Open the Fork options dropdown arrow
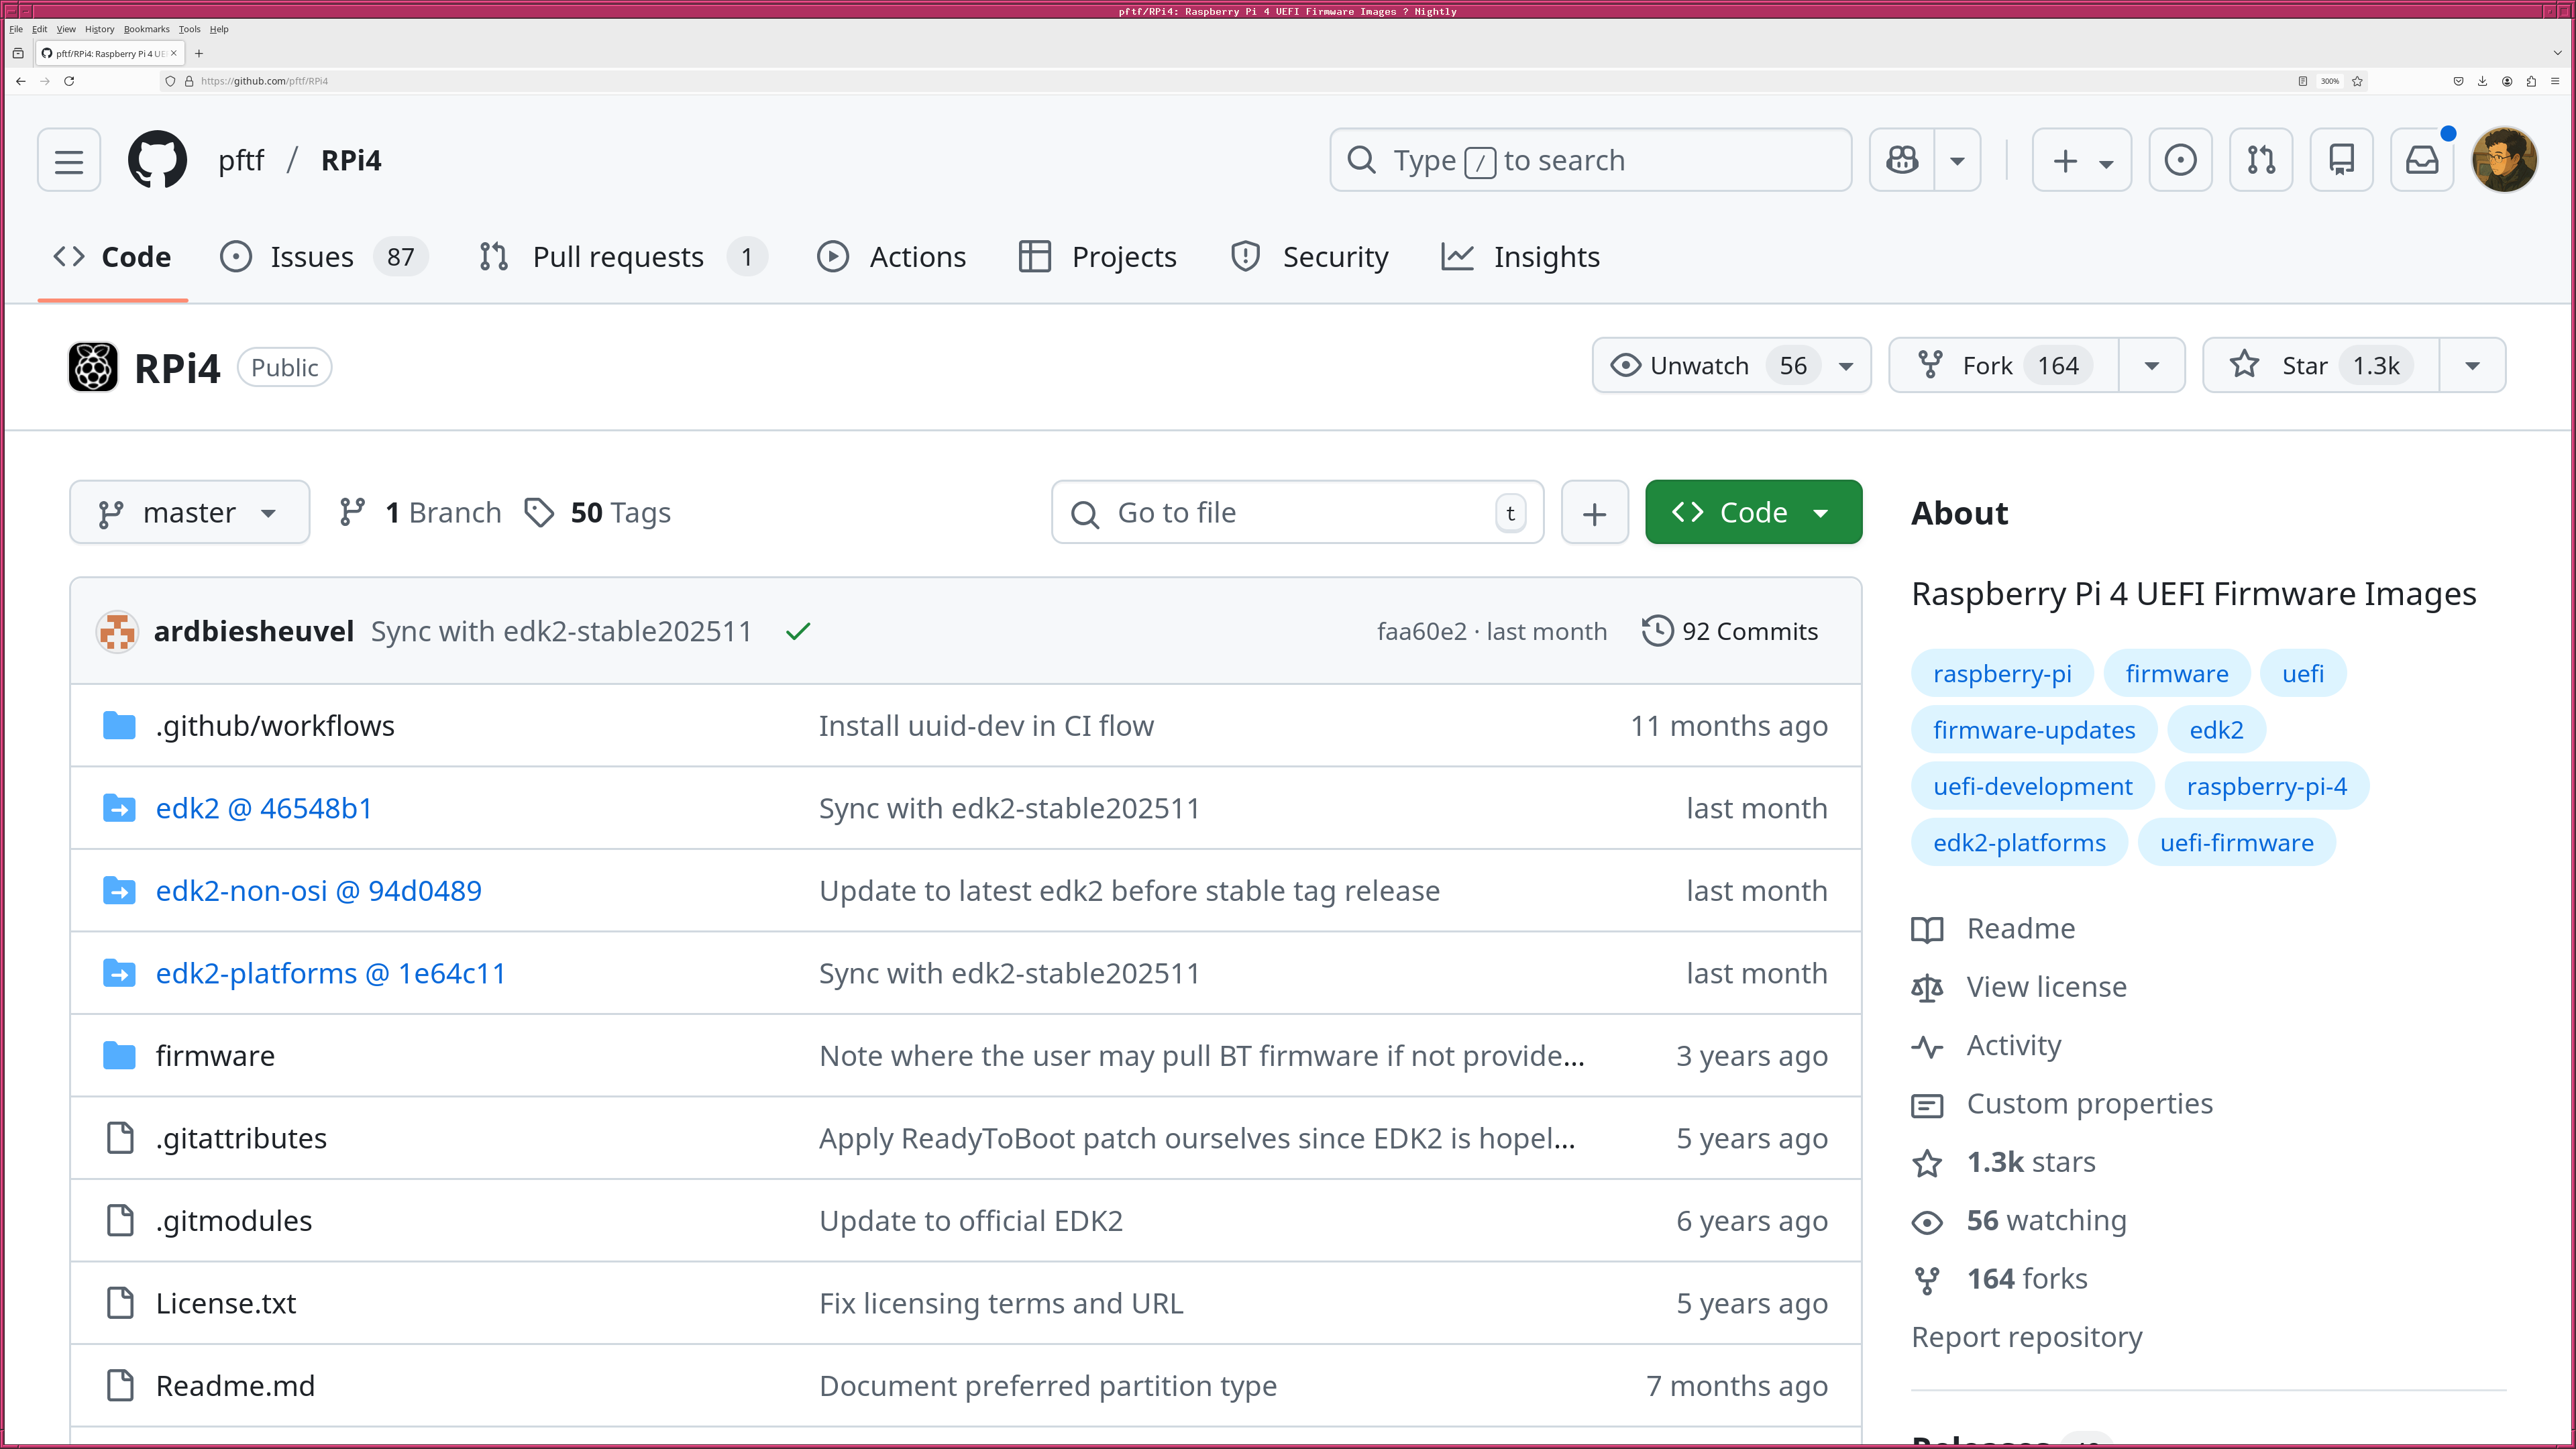The height and width of the screenshot is (1449, 2576). coord(2152,366)
